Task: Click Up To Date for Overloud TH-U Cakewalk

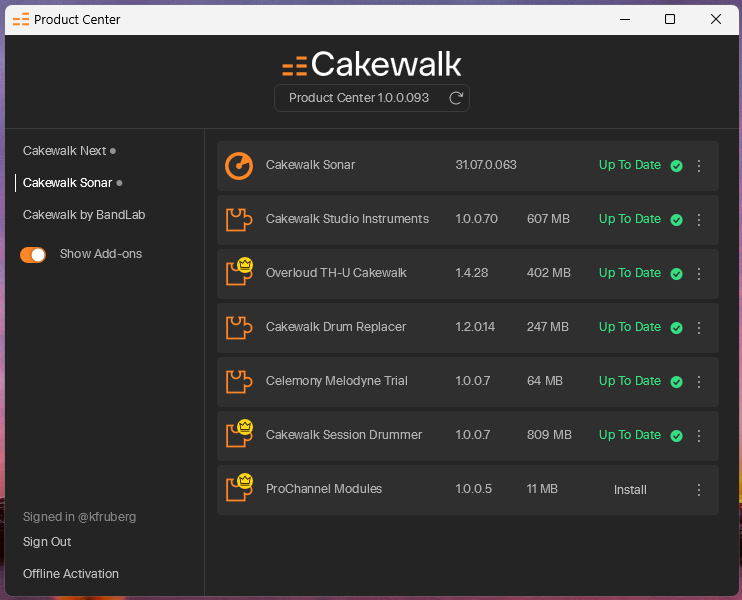Action: coord(629,273)
